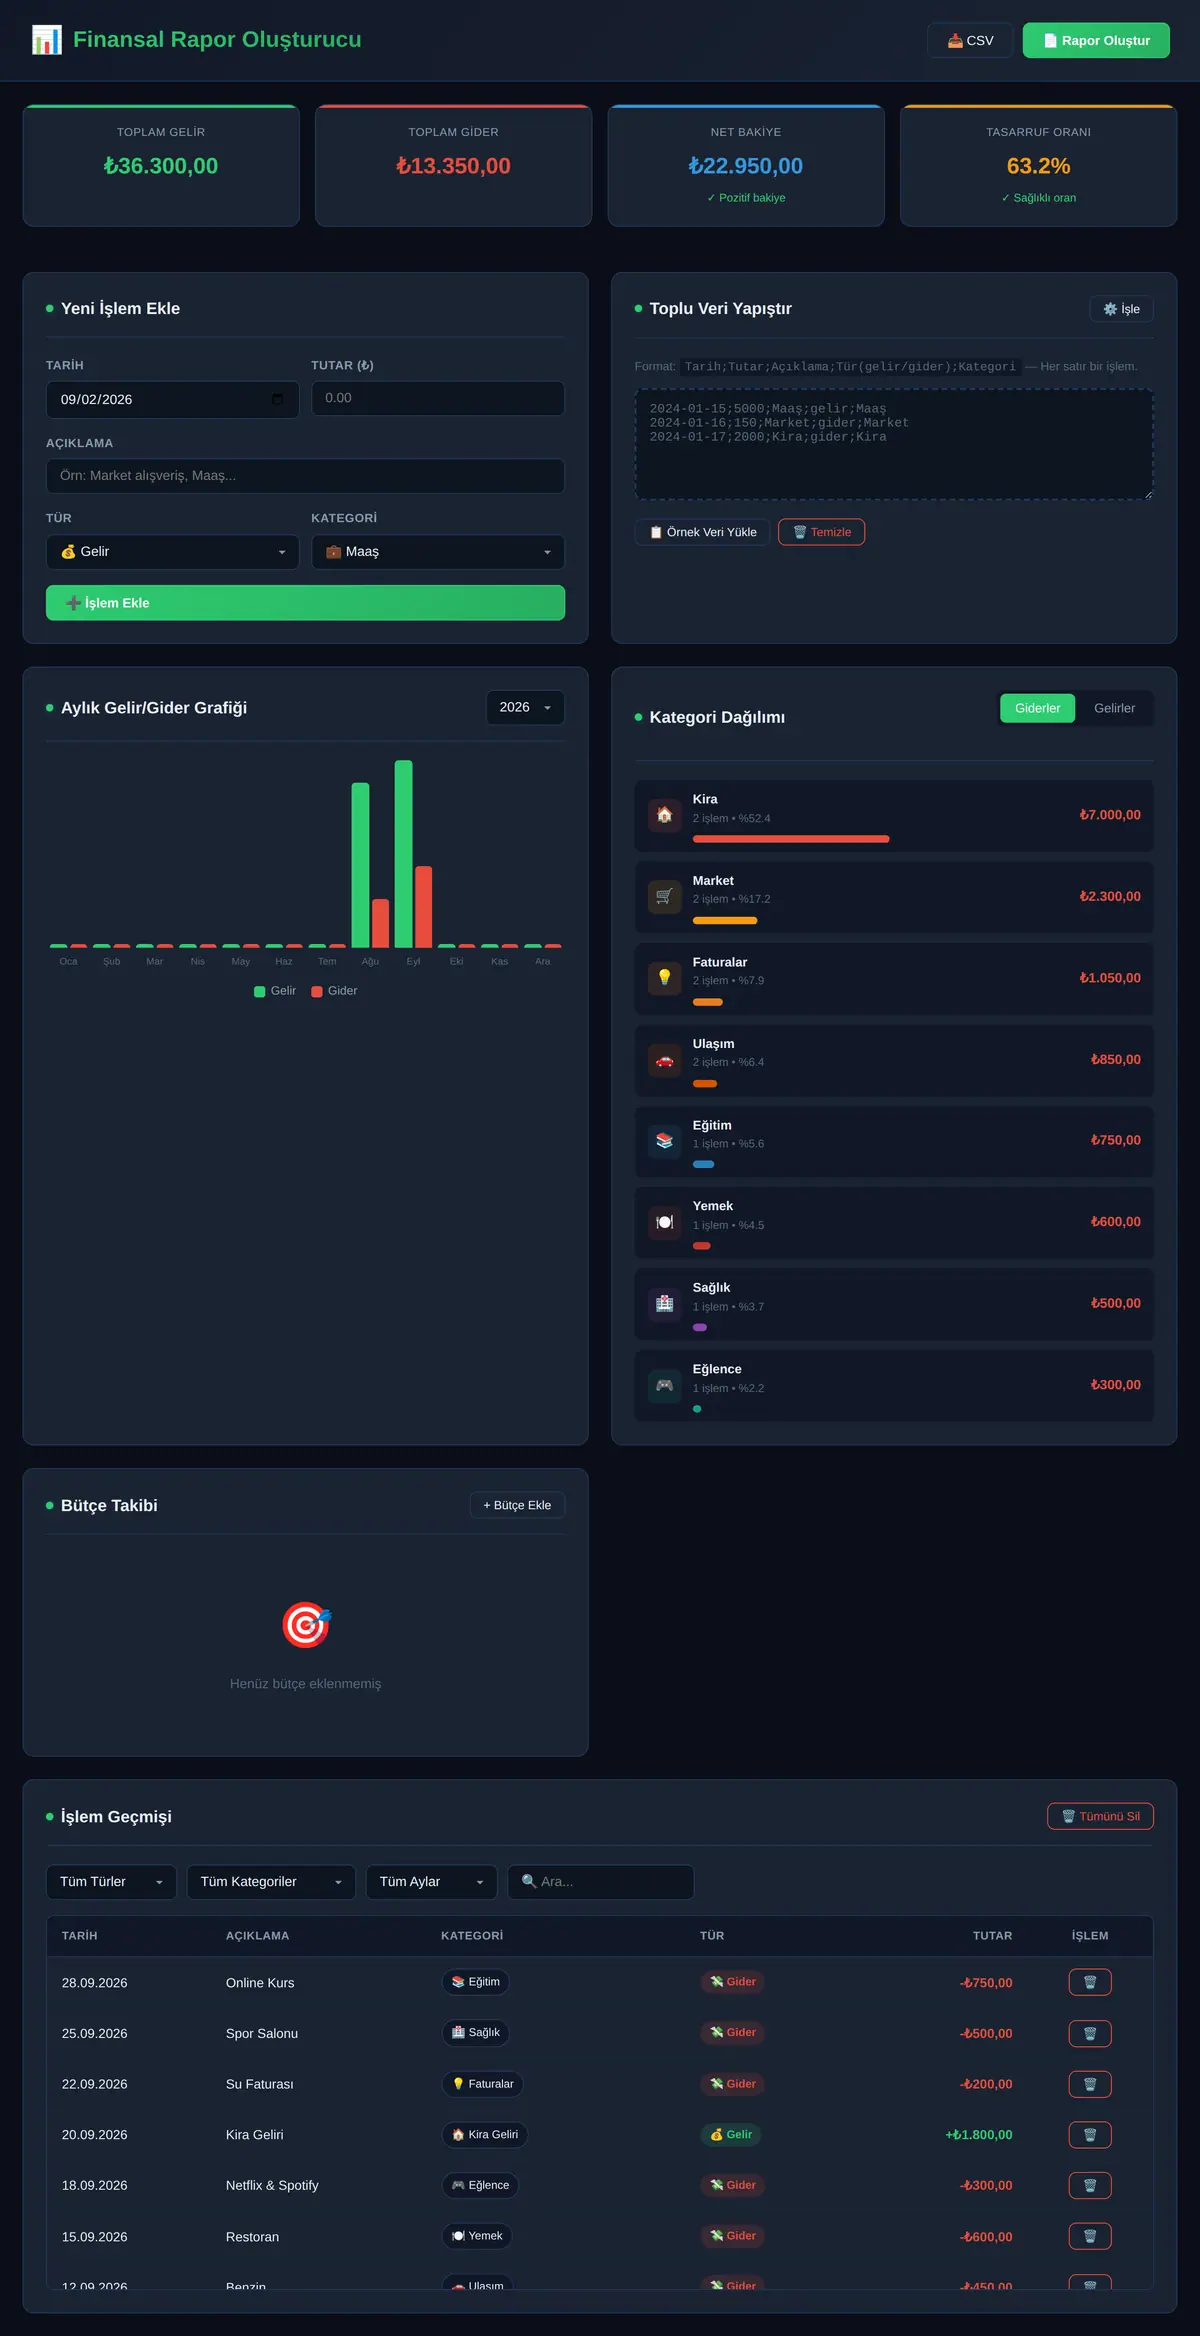Click the Kira Geliri category tag
The width and height of the screenshot is (1200, 2336).
click(x=485, y=2135)
